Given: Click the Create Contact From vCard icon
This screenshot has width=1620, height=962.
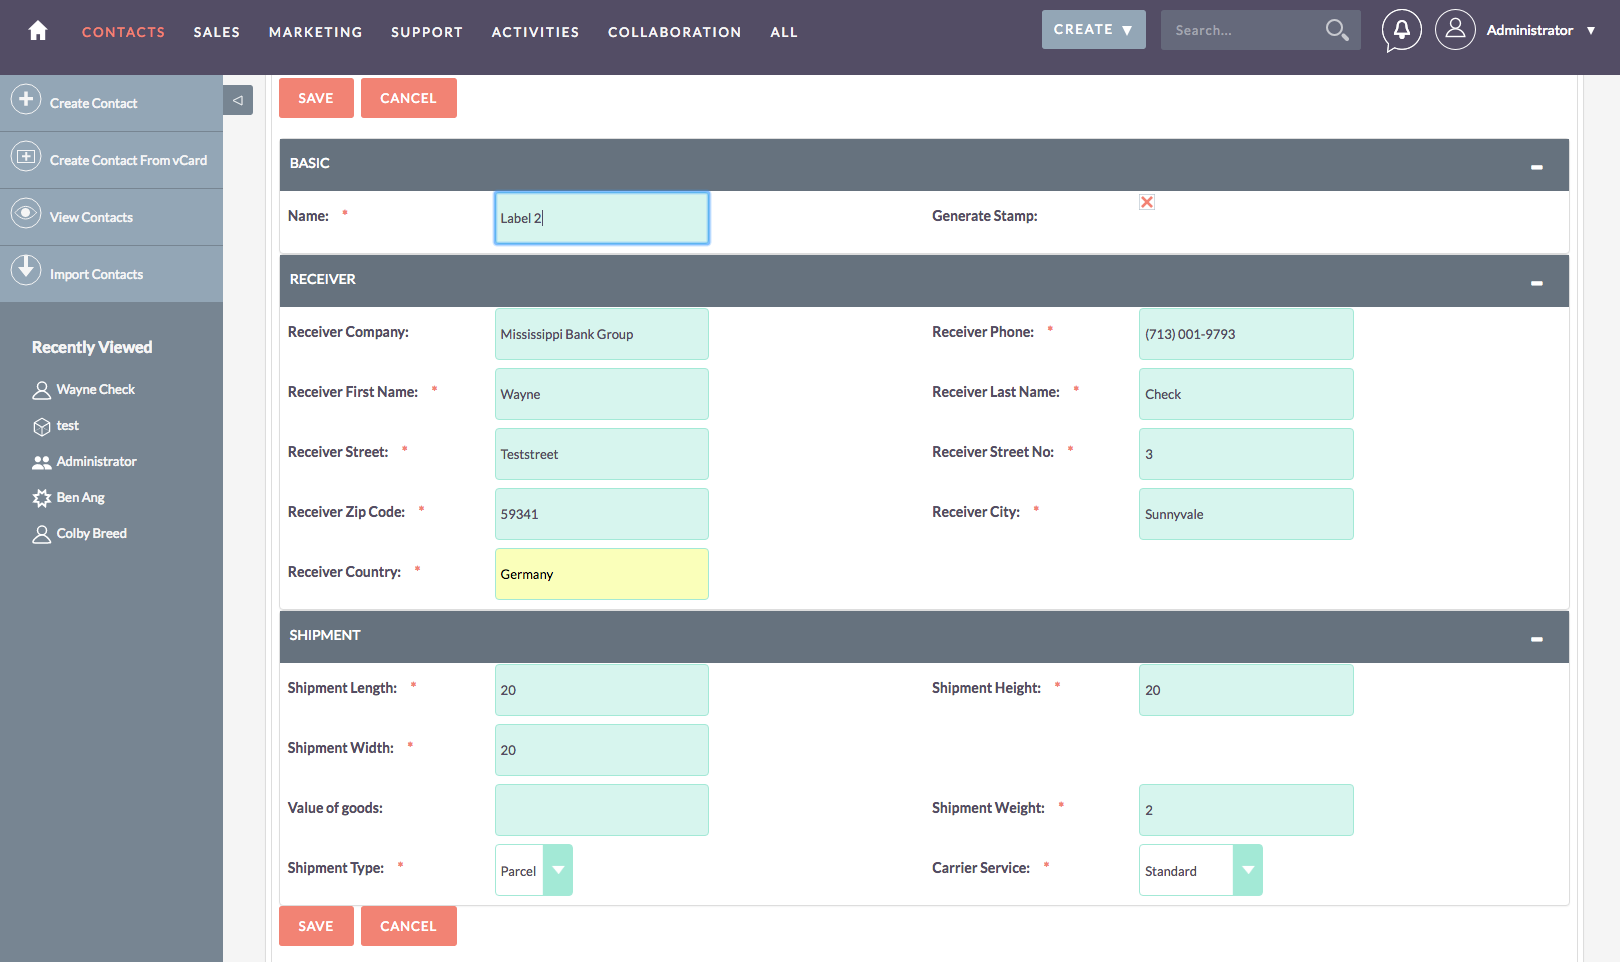Looking at the screenshot, I should tap(26, 157).
